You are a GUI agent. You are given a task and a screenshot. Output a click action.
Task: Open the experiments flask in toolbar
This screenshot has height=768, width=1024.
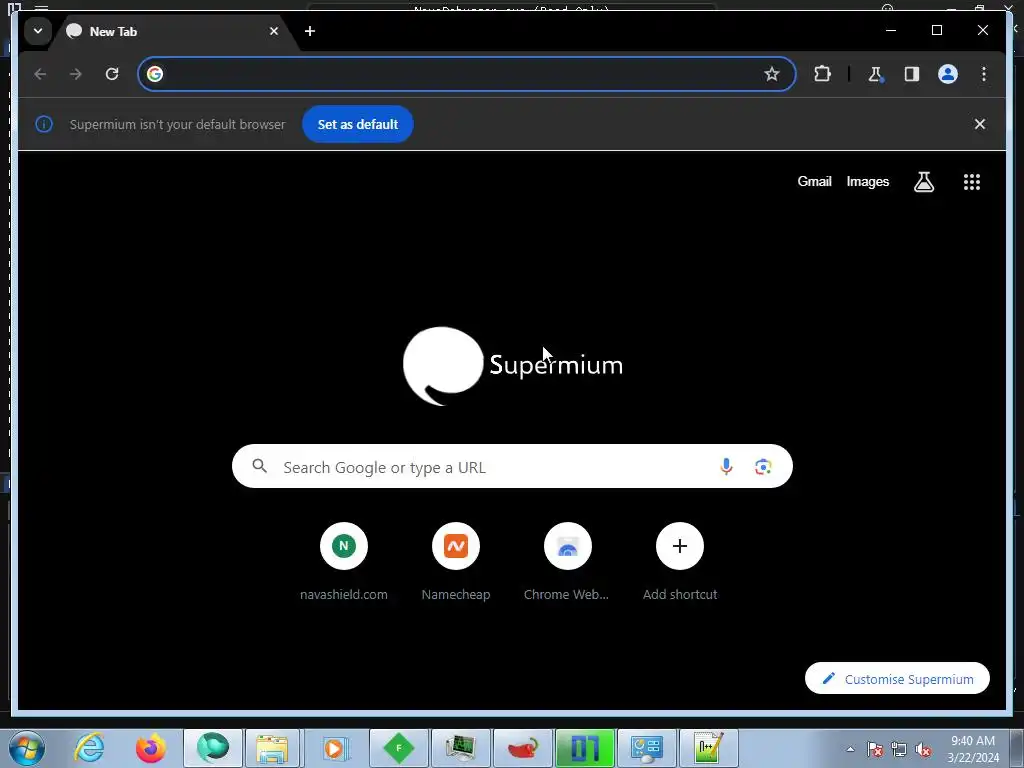[x=875, y=74]
